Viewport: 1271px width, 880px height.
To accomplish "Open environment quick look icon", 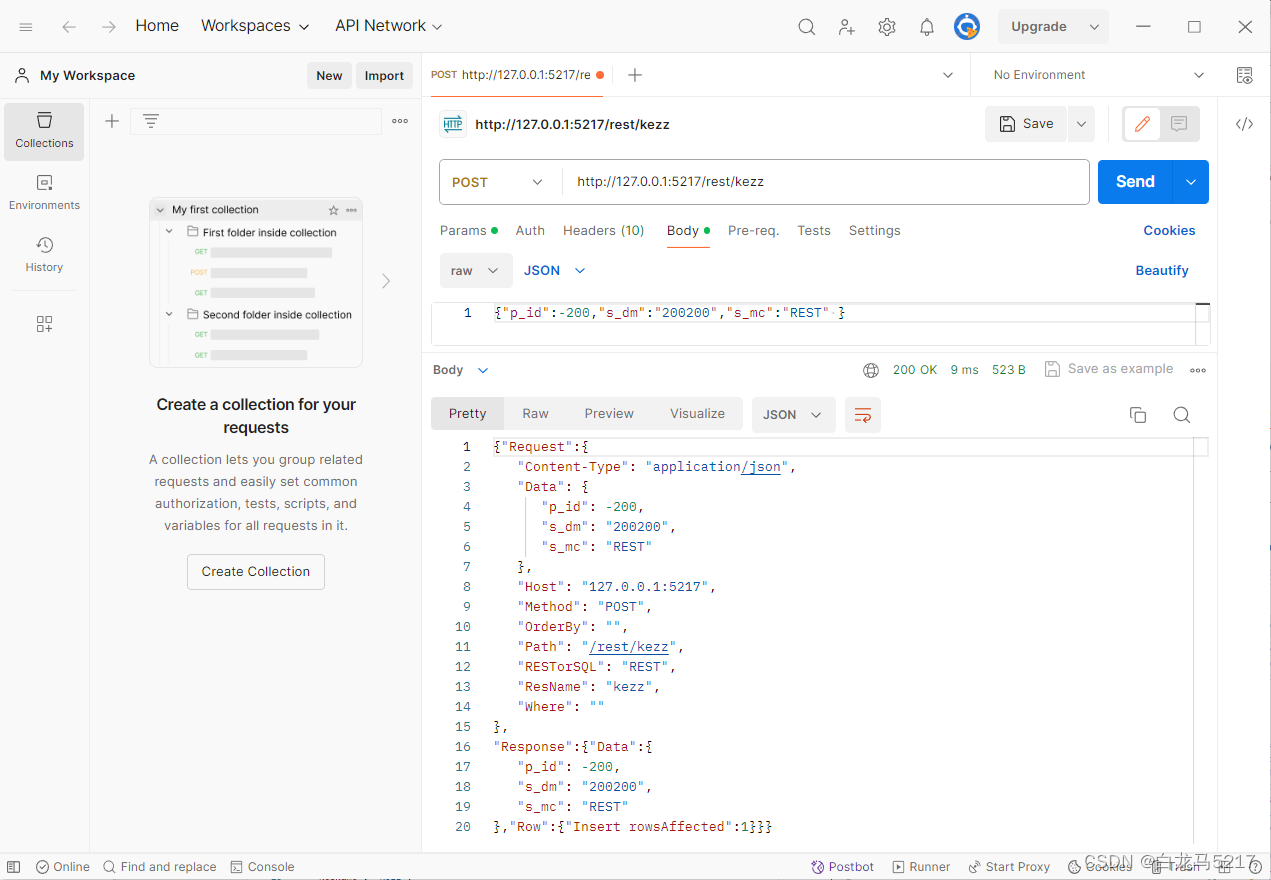I will click(1244, 75).
